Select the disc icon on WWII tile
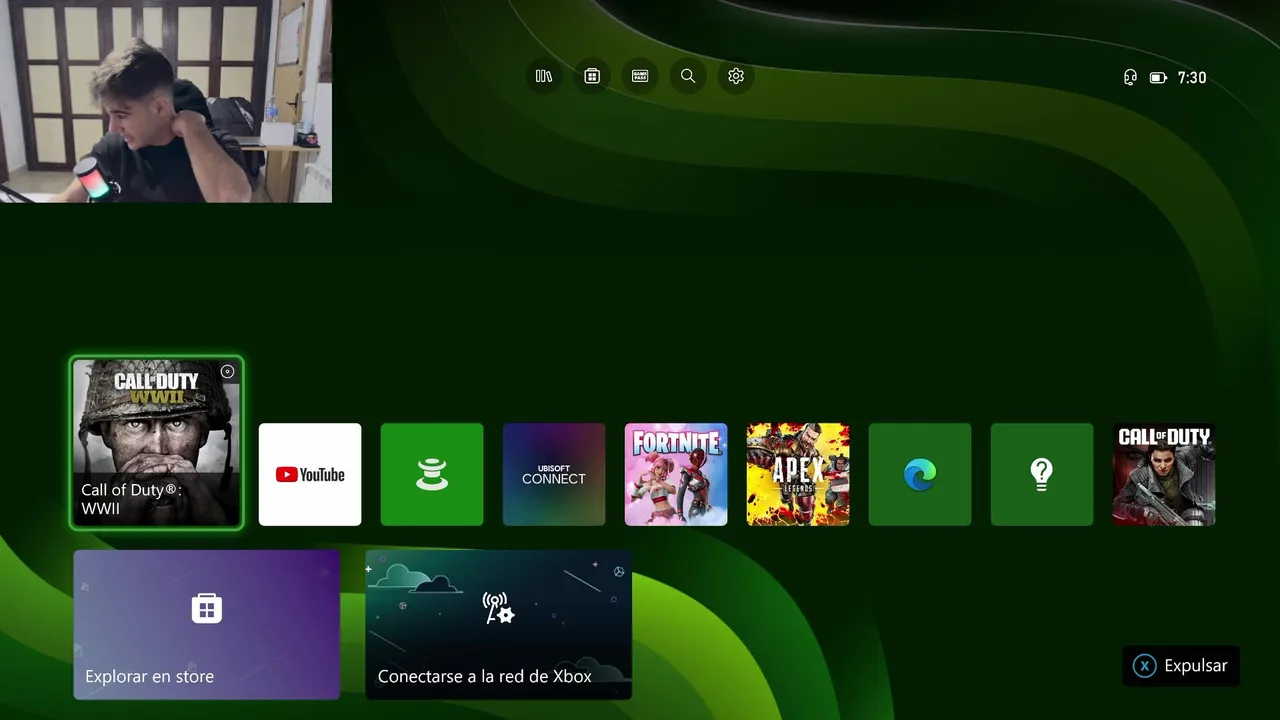Screen dimensions: 1280x720 pos(227,371)
